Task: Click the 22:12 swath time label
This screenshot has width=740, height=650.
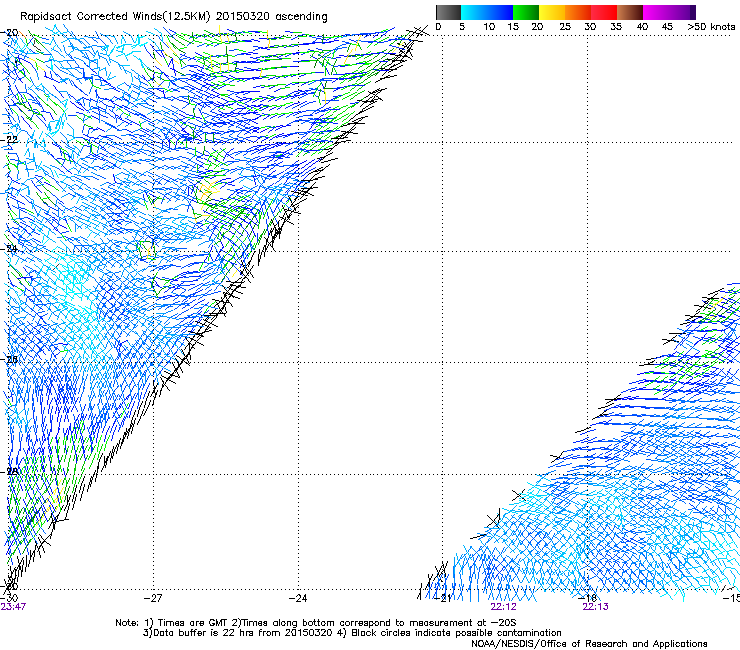Action: click(x=503, y=607)
